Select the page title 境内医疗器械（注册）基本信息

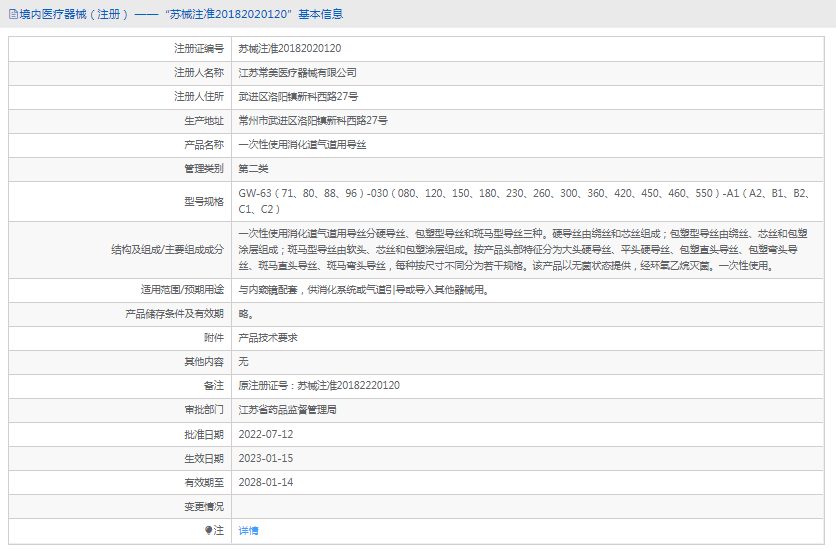click(x=181, y=14)
